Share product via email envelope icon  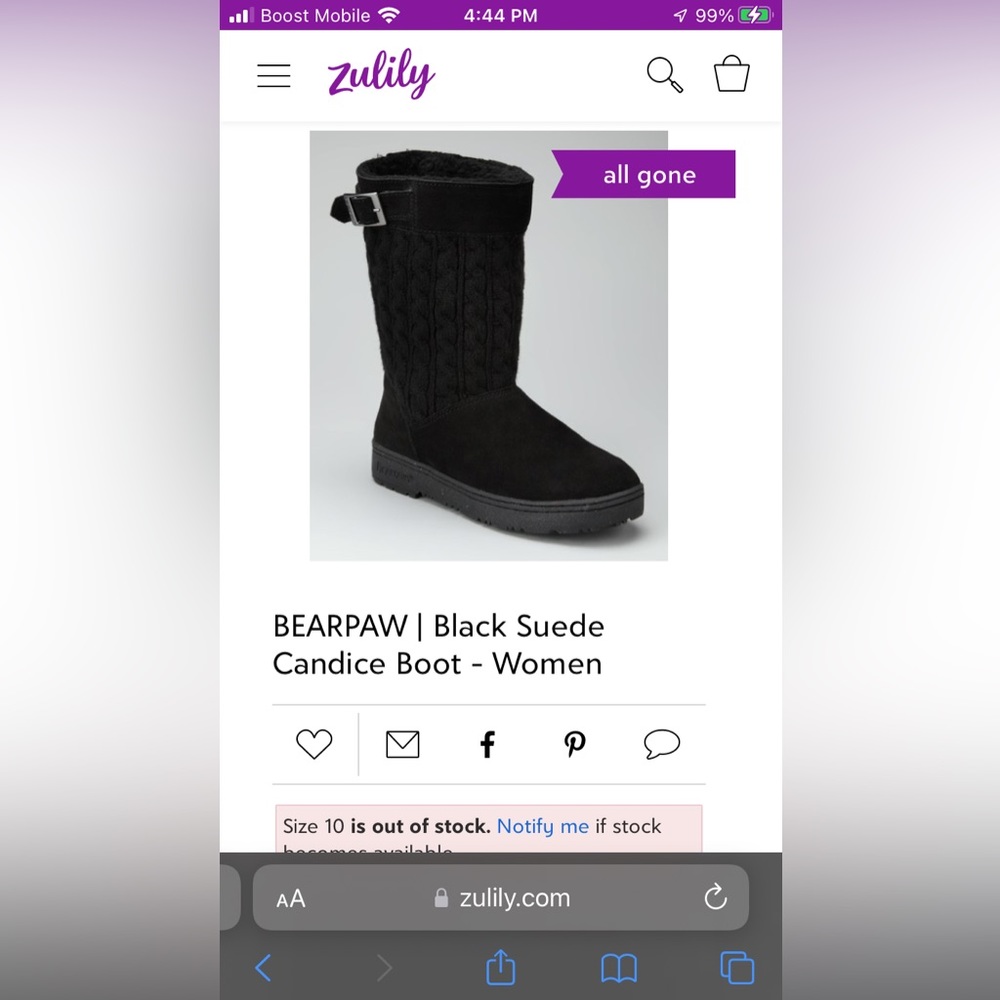point(403,744)
